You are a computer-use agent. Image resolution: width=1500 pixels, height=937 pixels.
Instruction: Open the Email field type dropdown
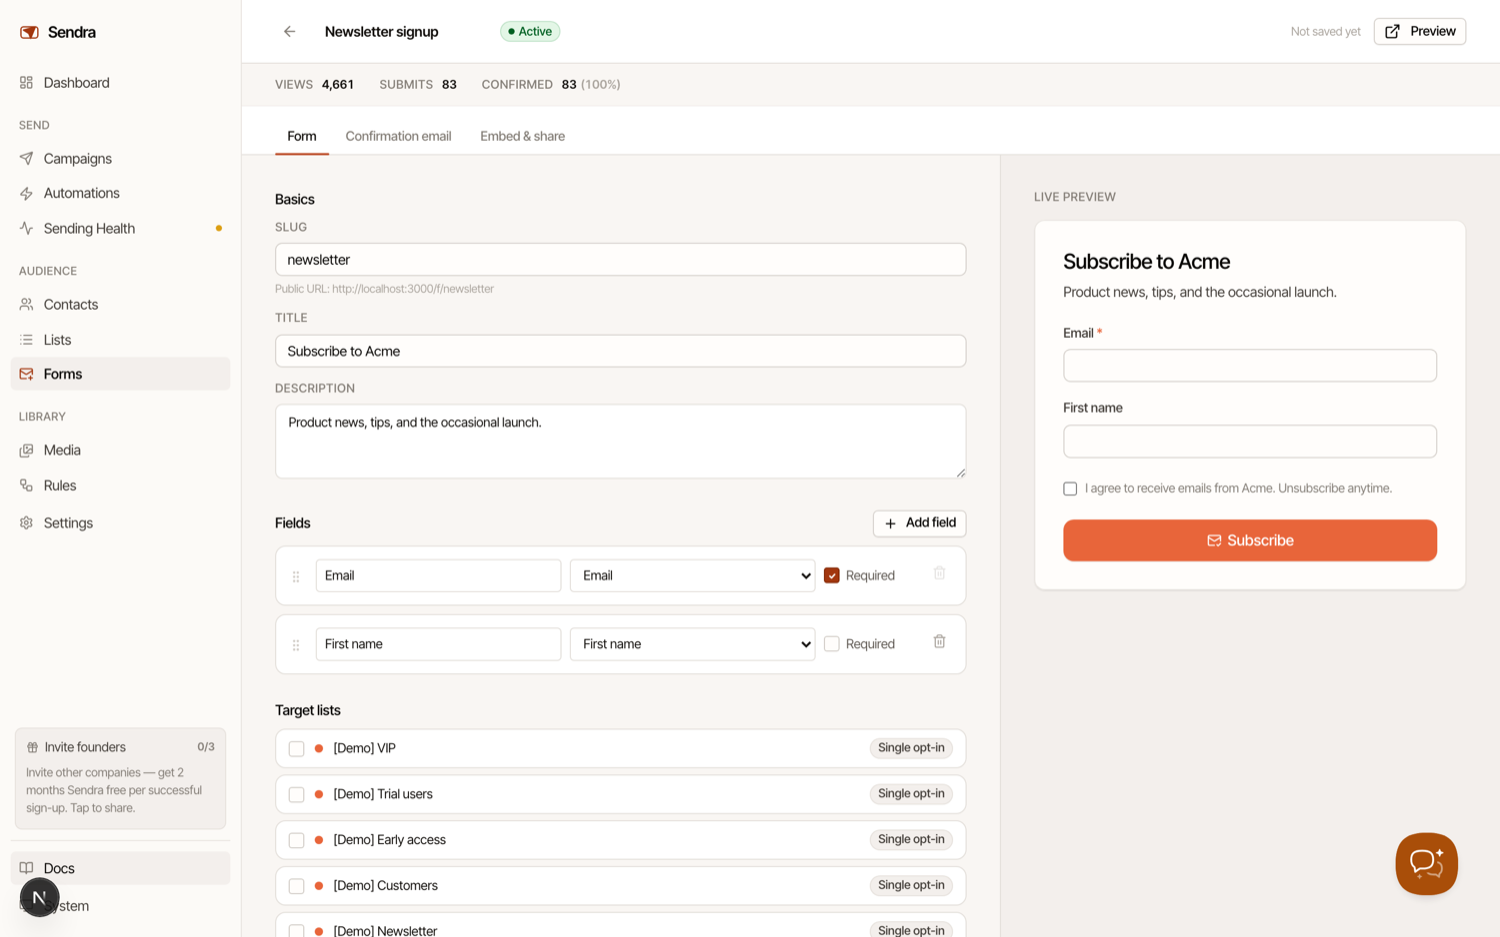[x=693, y=576]
